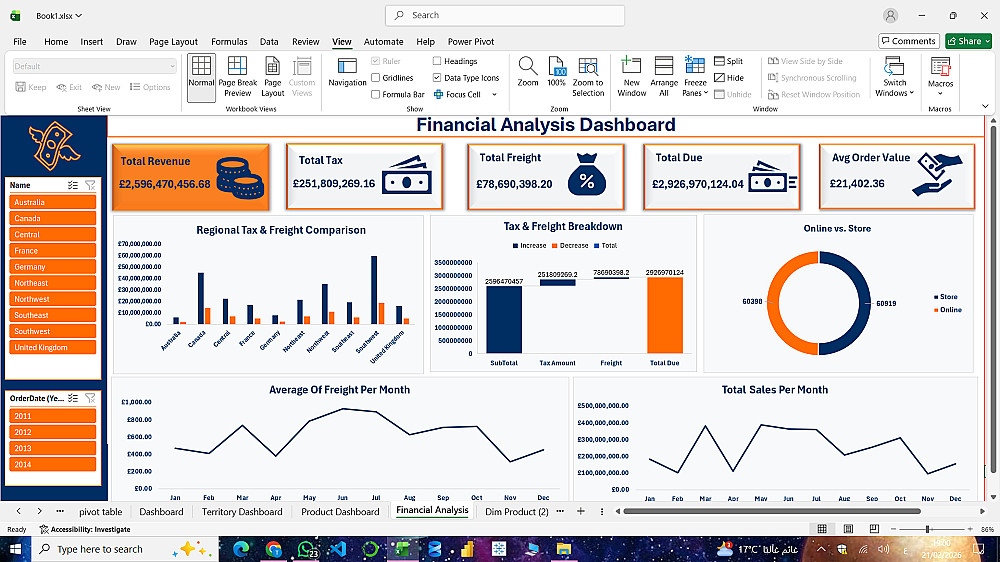
Task: Open File Explorer from taskbar
Action: (x=564, y=549)
